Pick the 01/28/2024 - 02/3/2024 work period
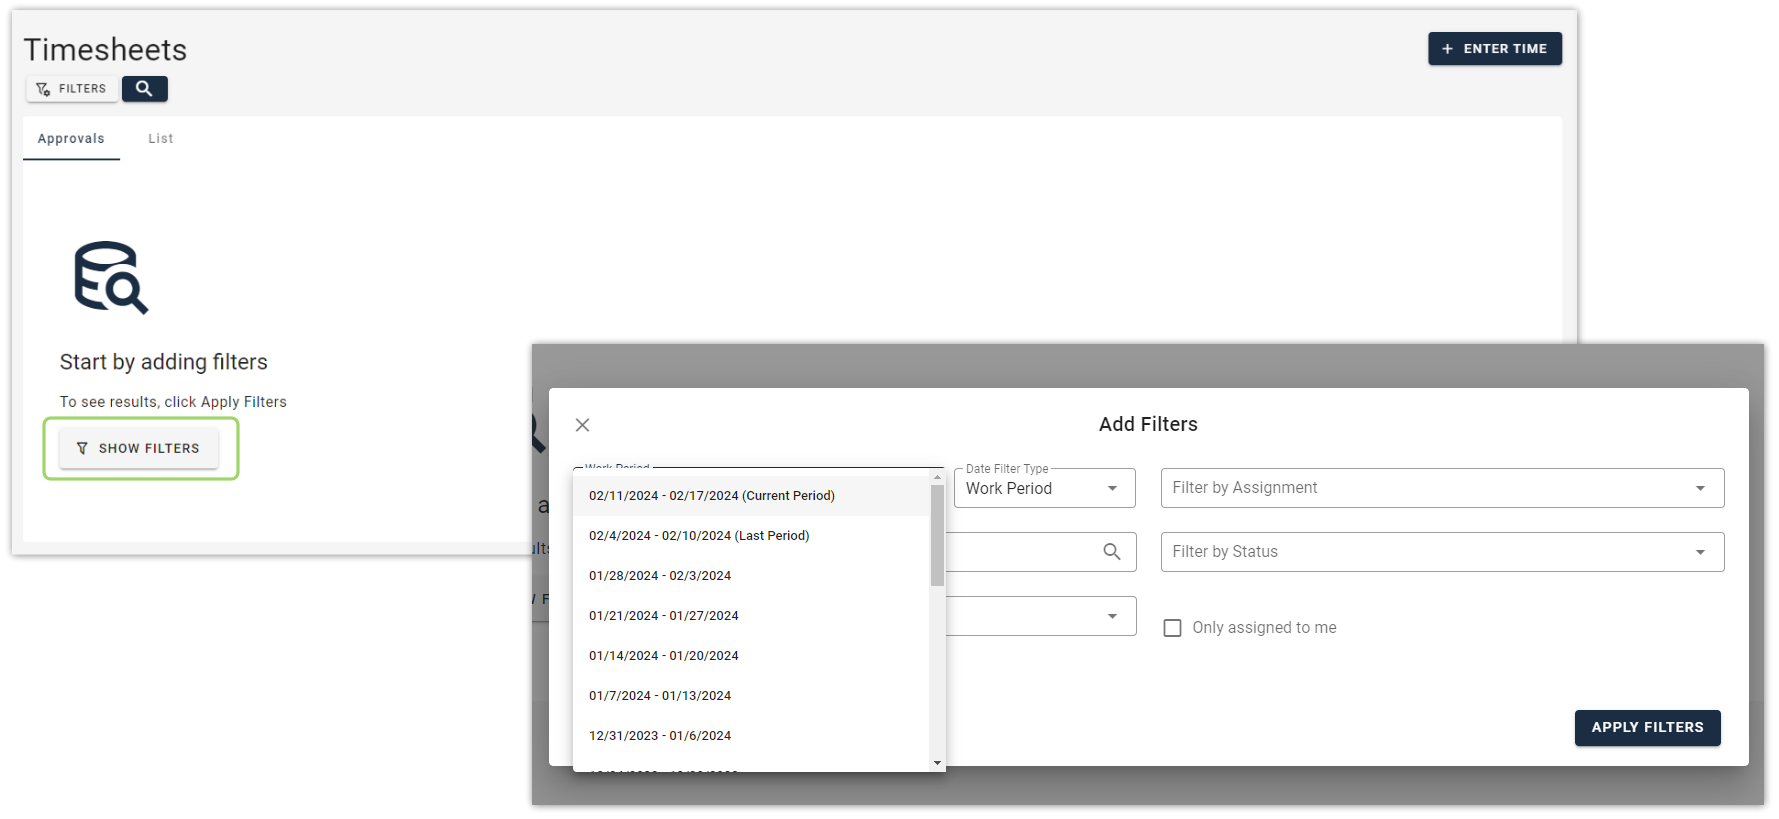This screenshot has height=819, width=1779. pyautogui.click(x=659, y=576)
